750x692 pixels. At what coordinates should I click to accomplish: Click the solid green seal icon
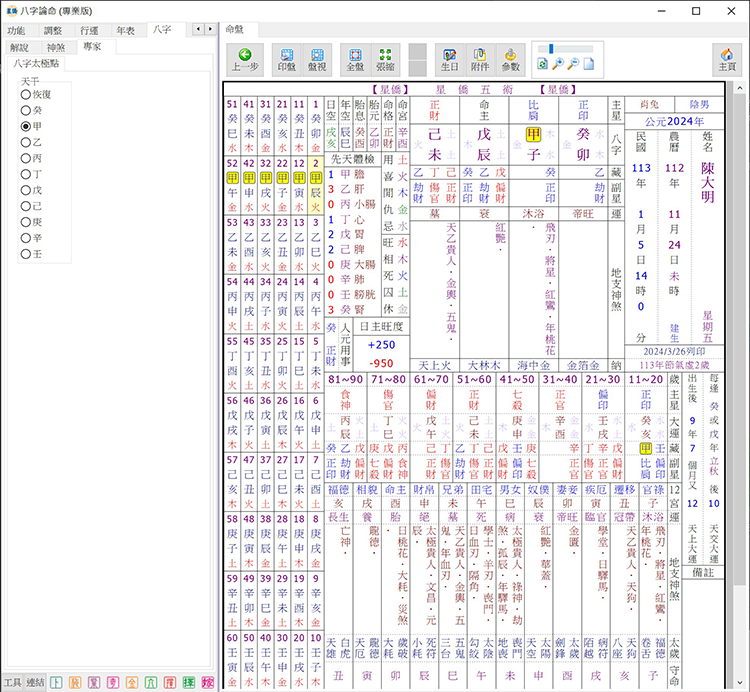coord(189,682)
